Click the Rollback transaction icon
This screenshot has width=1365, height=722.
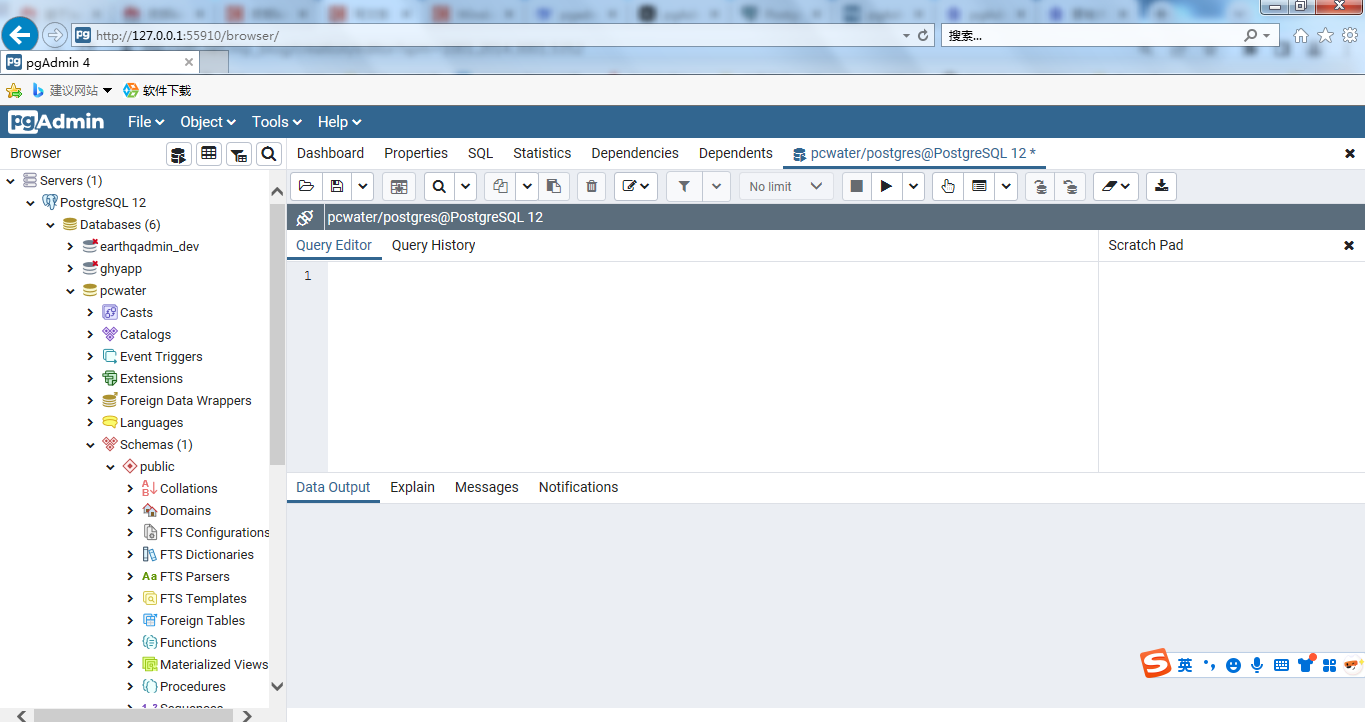click(1070, 186)
